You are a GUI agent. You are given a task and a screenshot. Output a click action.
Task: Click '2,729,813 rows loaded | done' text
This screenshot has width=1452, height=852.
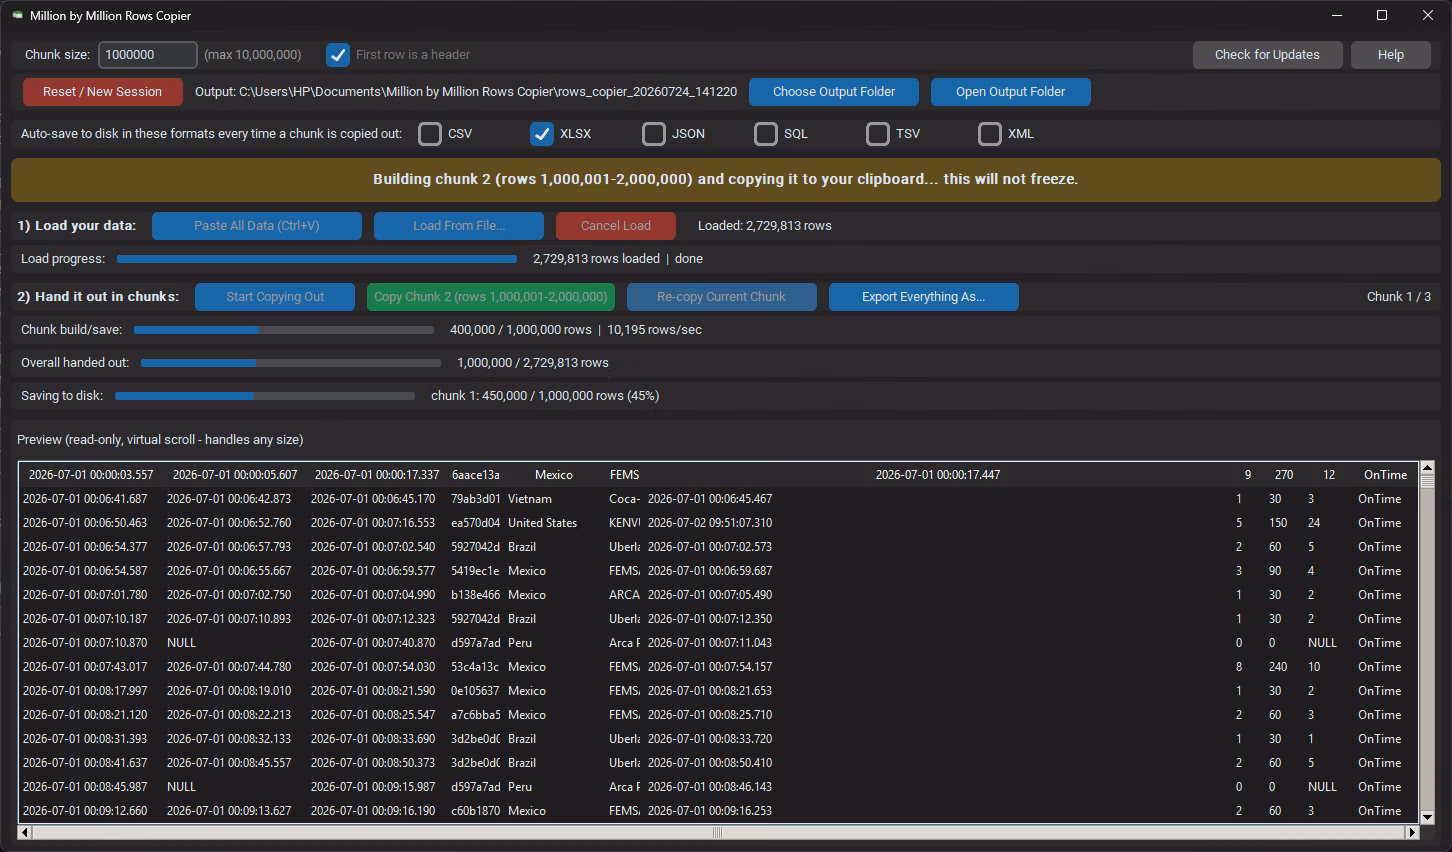coord(618,259)
